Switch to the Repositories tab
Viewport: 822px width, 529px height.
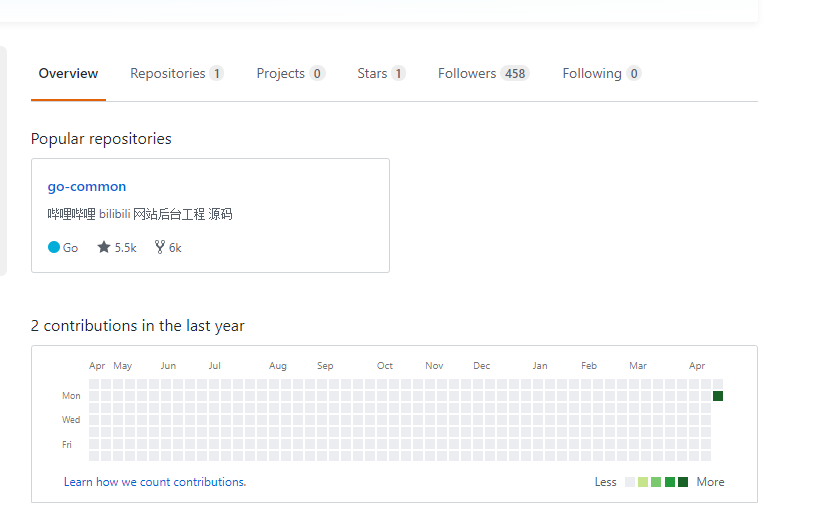tap(167, 73)
